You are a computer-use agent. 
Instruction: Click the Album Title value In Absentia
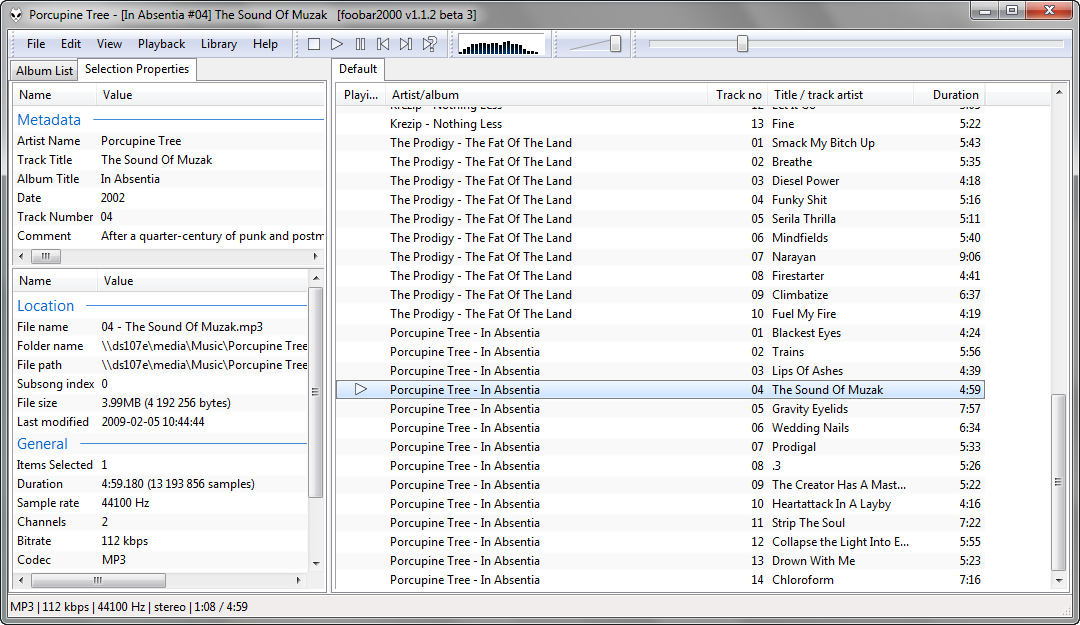point(130,178)
